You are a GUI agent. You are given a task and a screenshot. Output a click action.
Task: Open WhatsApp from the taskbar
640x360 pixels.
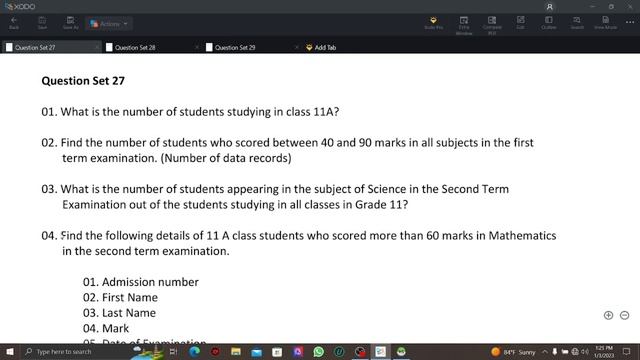click(318, 351)
